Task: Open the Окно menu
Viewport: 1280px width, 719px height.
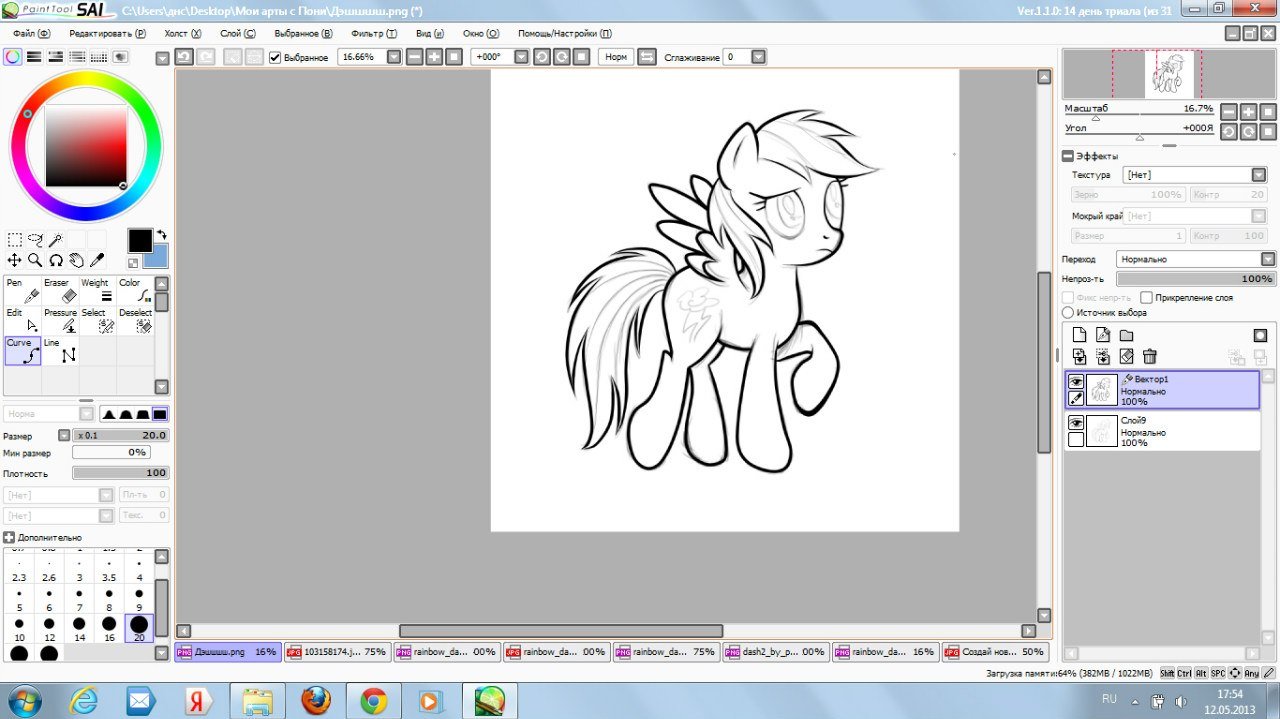Action: click(481, 33)
